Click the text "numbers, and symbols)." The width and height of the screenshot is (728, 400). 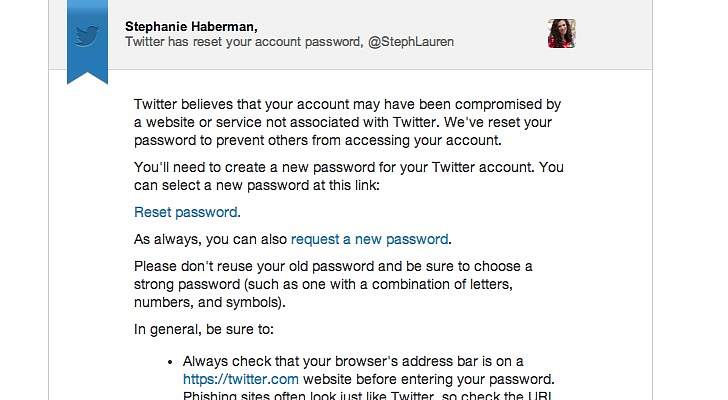pos(210,302)
